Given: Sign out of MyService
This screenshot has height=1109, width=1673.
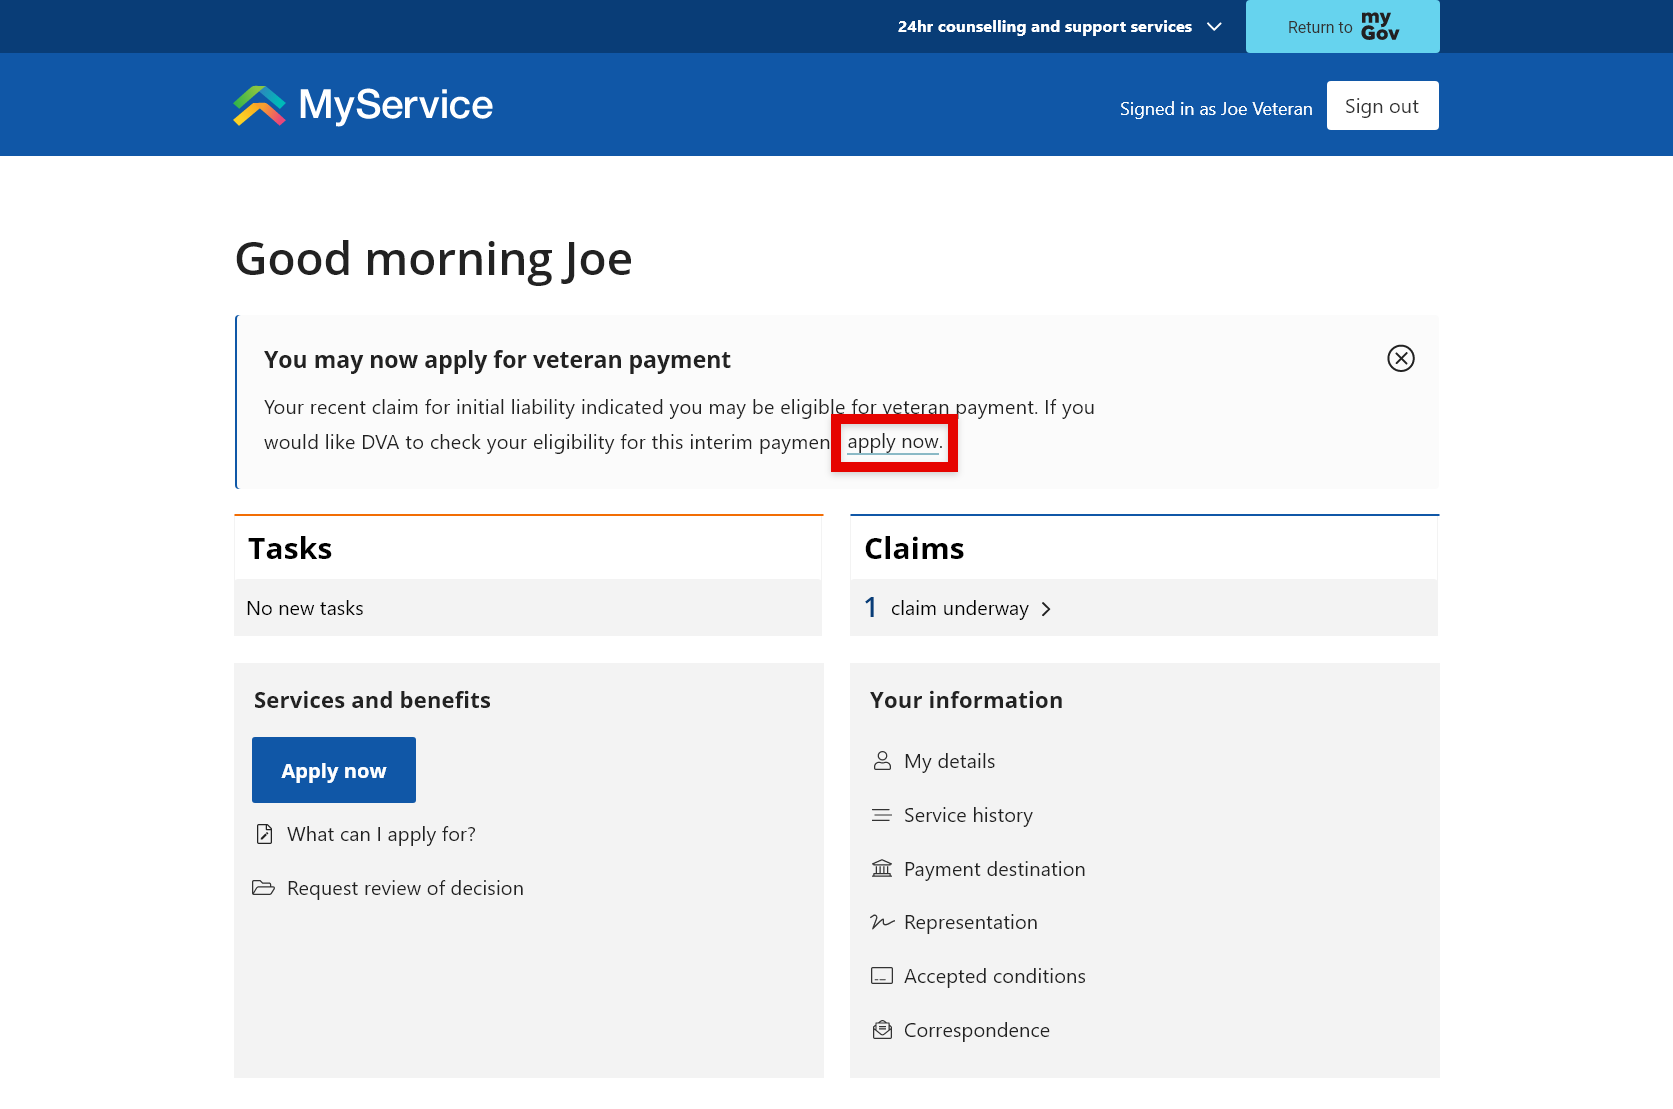Looking at the screenshot, I should pyautogui.click(x=1382, y=106).
